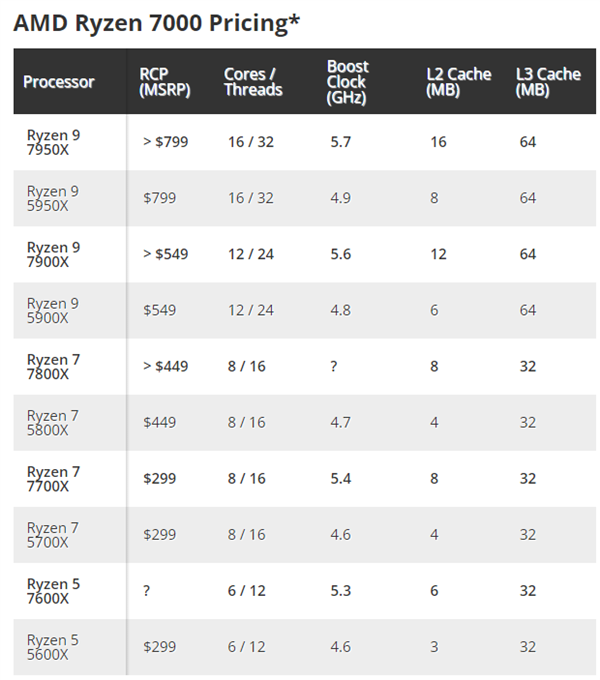Select the Ryzen 9 7900X processor name
The height and width of the screenshot is (680, 600).
[53, 254]
